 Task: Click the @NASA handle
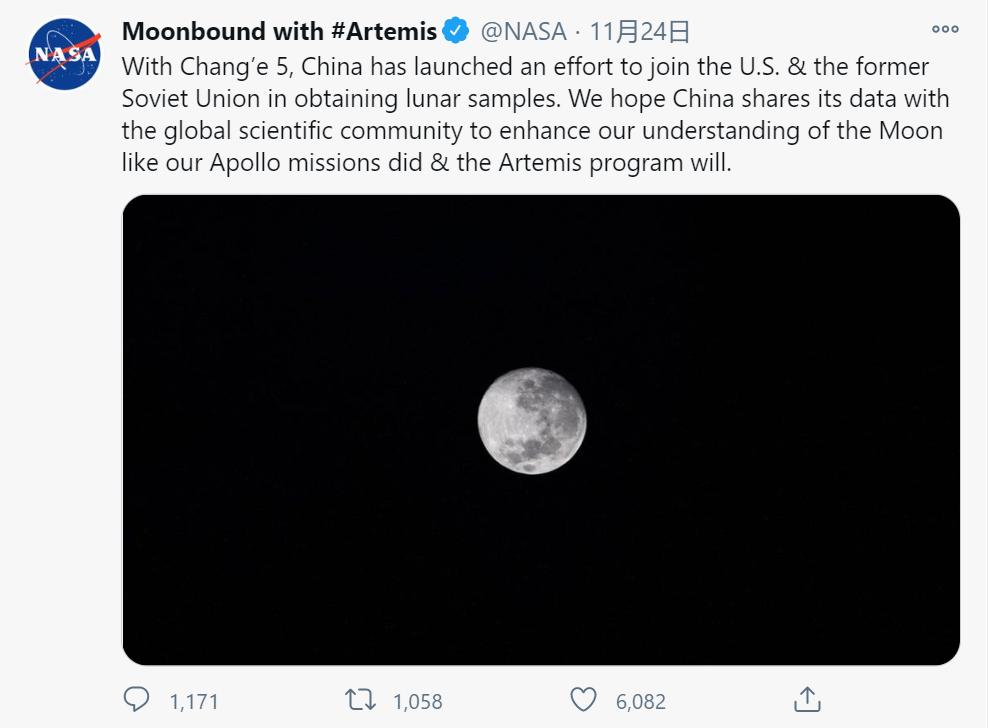point(524,32)
